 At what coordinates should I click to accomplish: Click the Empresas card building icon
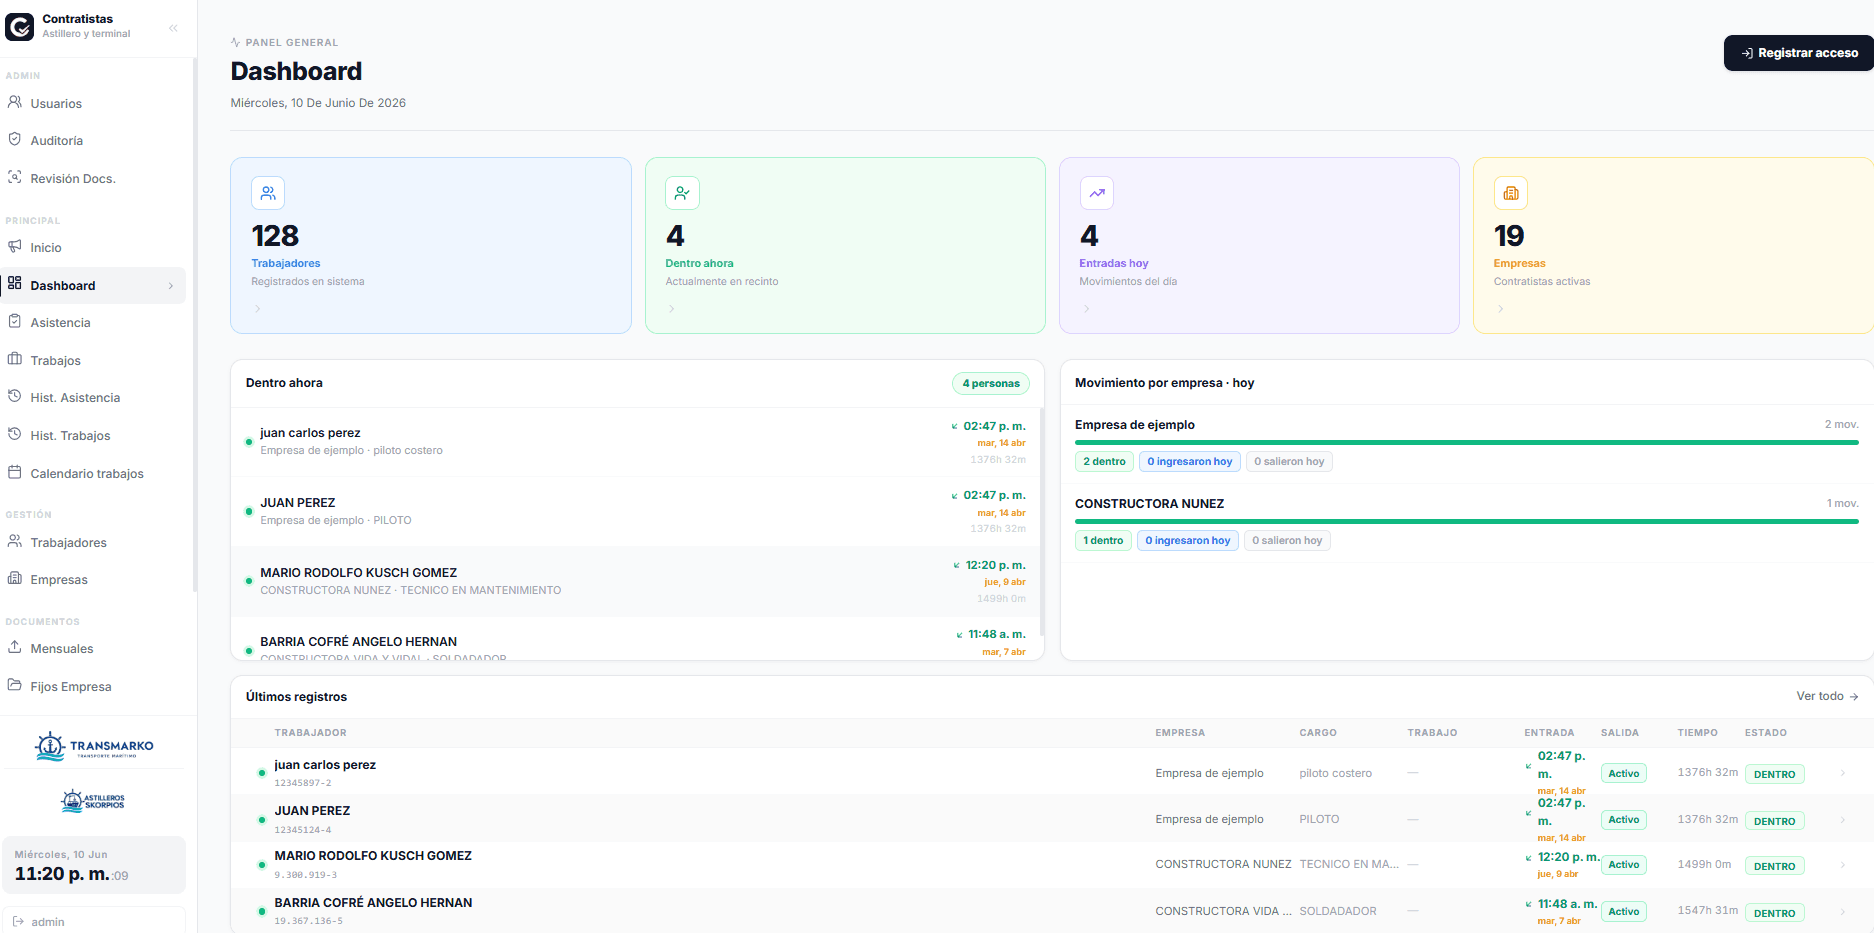click(1511, 193)
